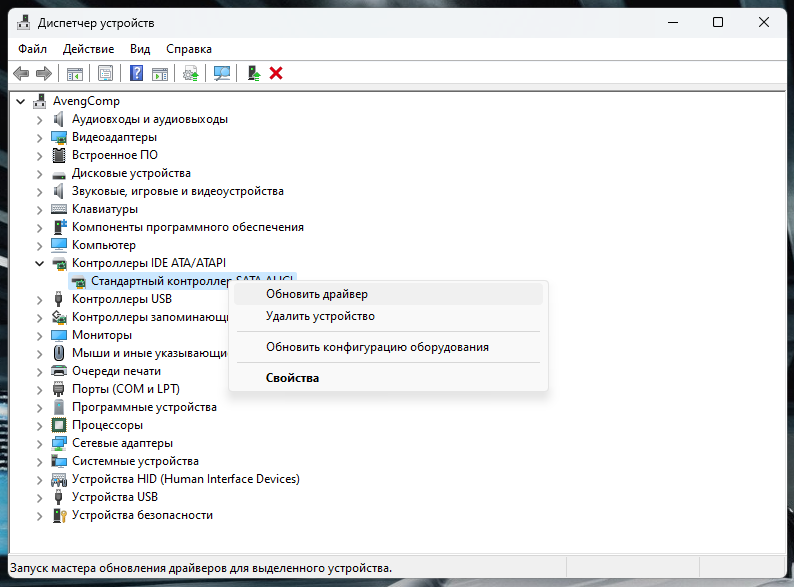Click the Компоненты программного обеспечения icon

[x=60, y=227]
